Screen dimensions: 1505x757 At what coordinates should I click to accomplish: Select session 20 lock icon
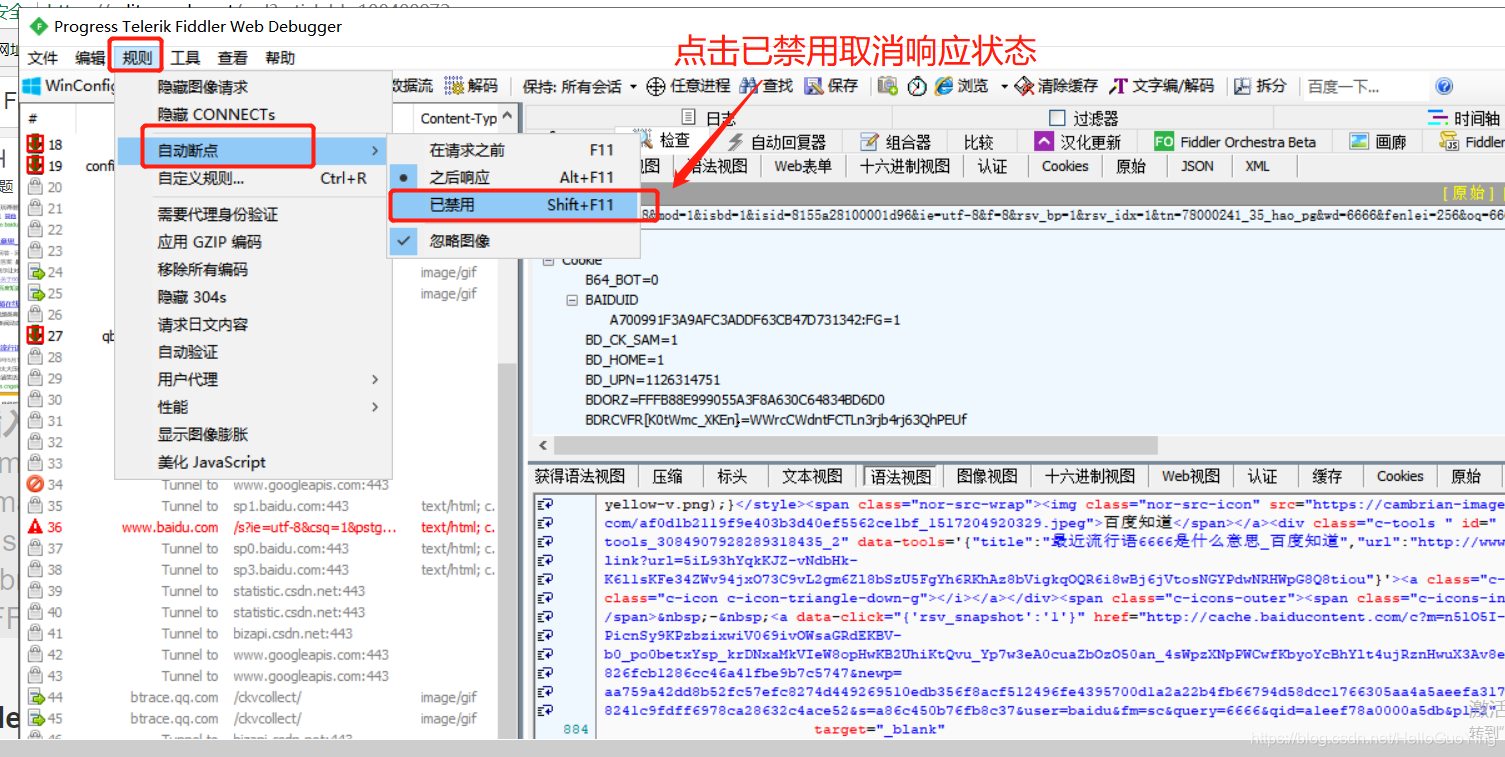[35, 187]
